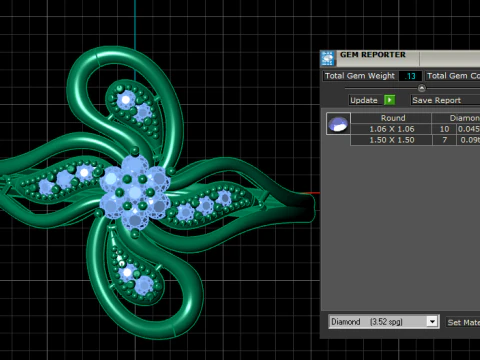
Task: Click the Update button label
Action: (364, 100)
